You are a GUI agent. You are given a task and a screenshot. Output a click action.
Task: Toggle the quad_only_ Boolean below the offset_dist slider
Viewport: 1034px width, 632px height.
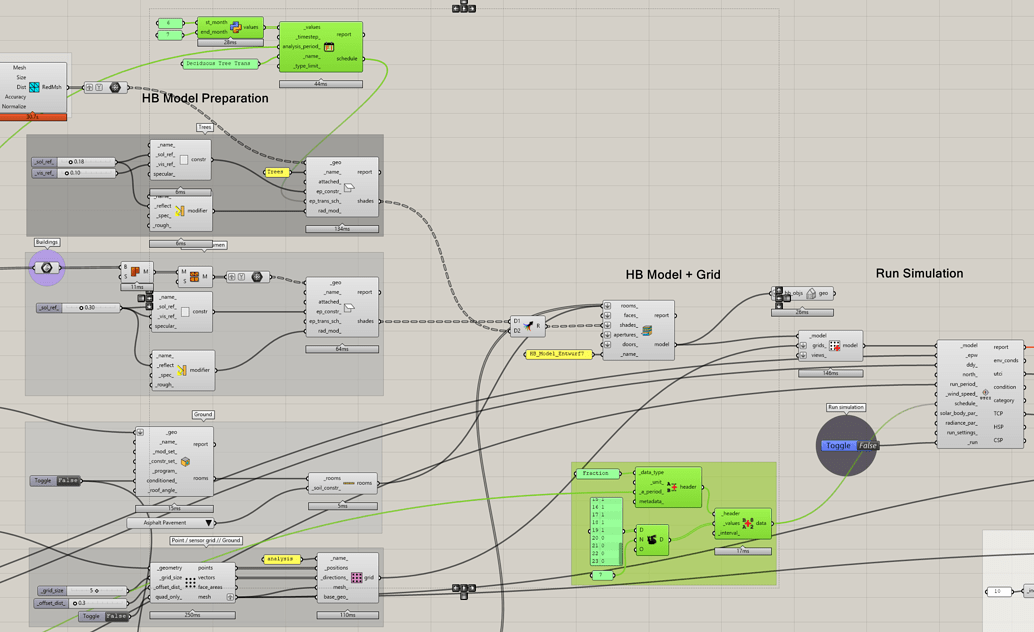click(105, 617)
